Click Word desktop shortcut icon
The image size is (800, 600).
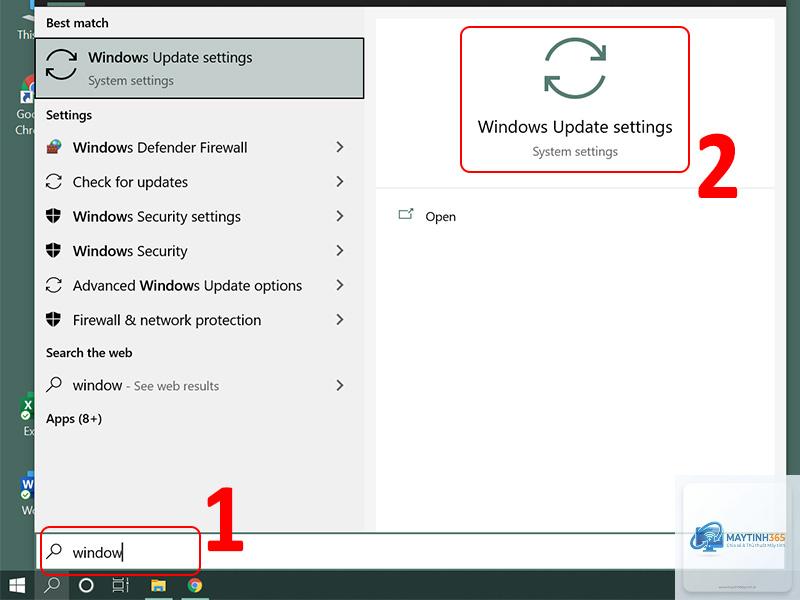[x=27, y=487]
